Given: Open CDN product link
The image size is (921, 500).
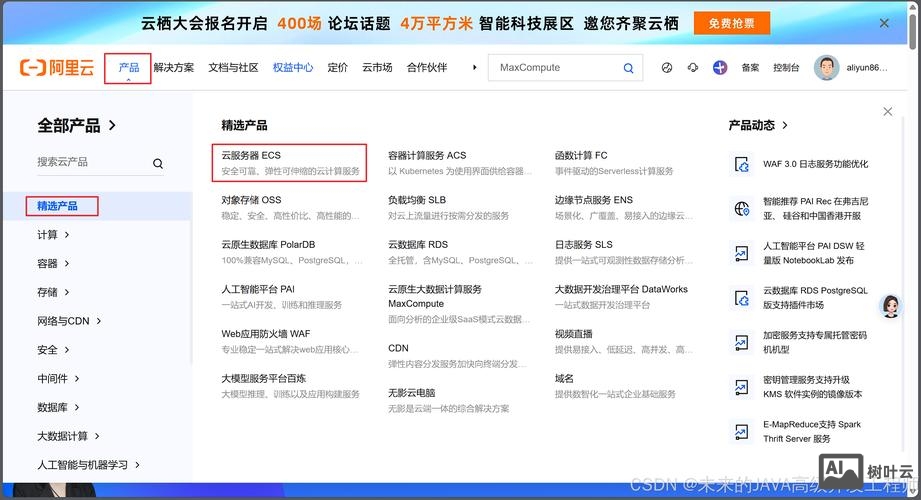Looking at the screenshot, I should [x=398, y=348].
